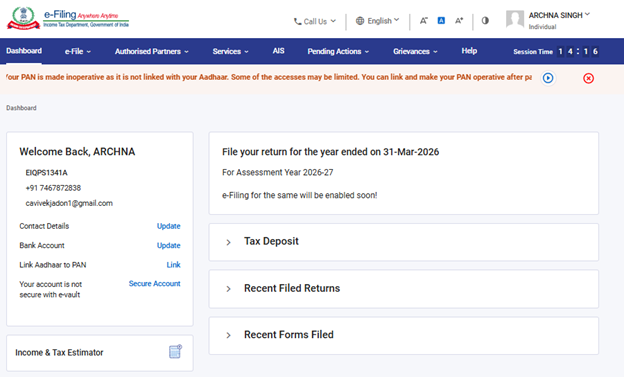Screen dimensions: 624x377
Task: Click the Secure Account link
Action: pos(154,283)
